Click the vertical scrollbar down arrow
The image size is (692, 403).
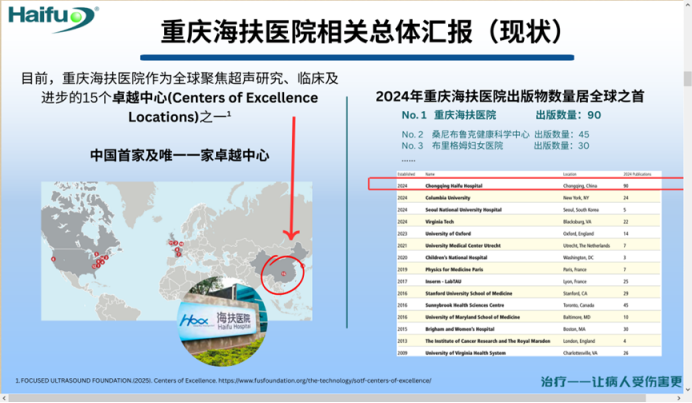click(688, 389)
